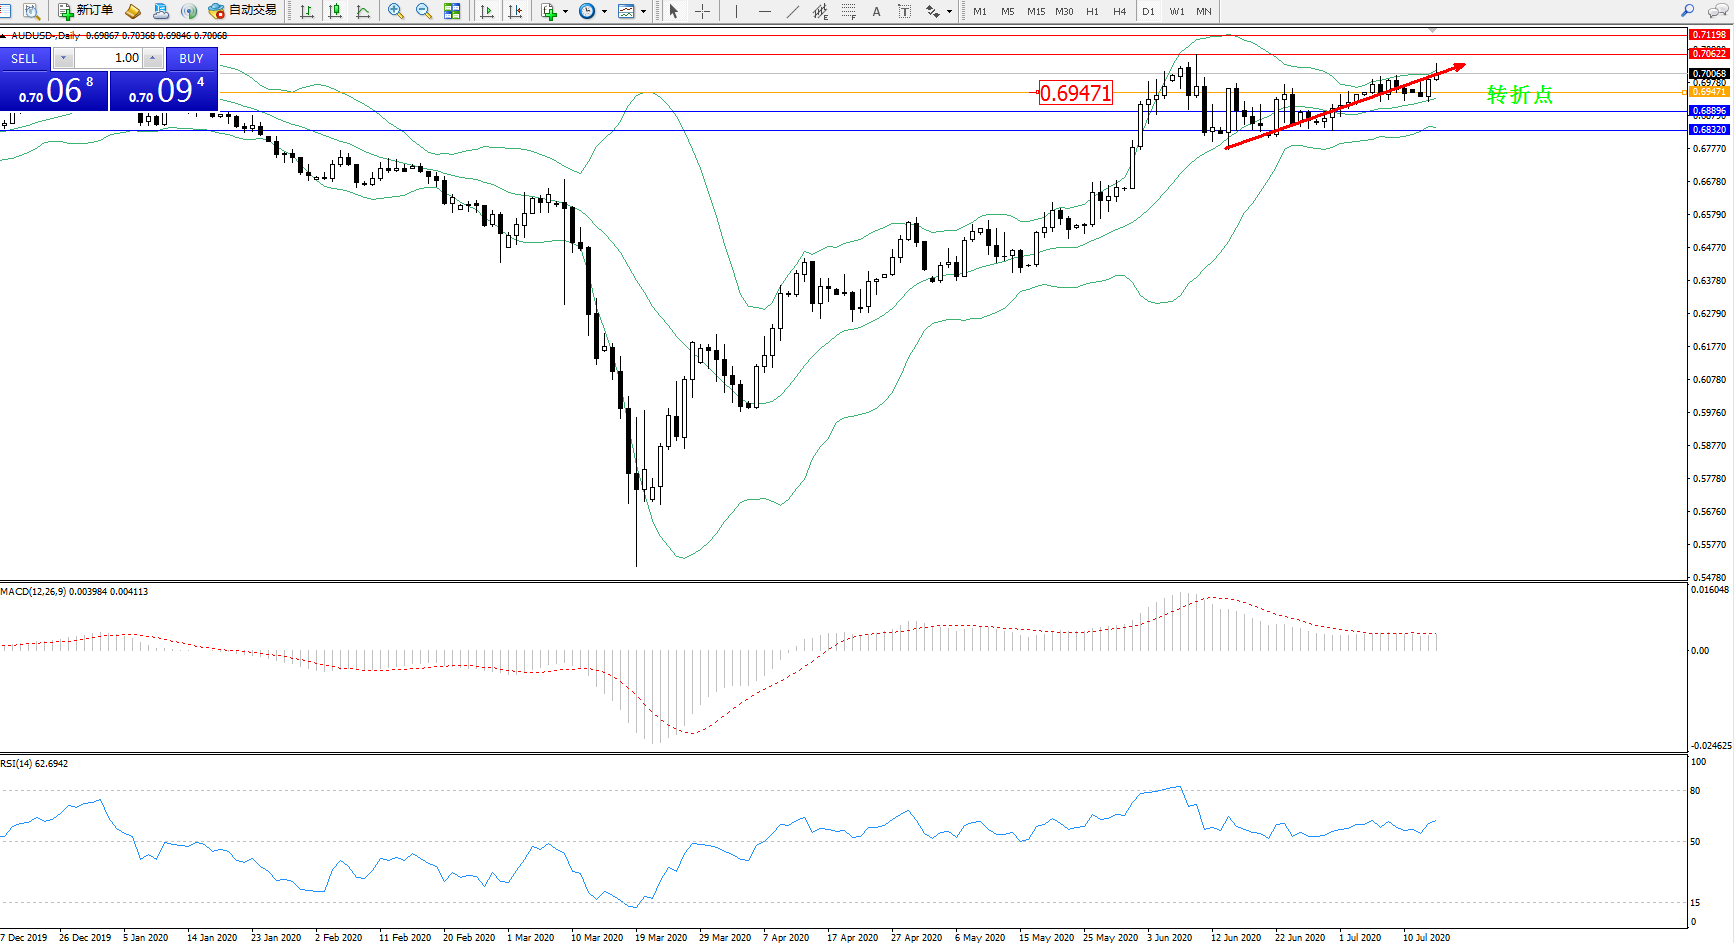Viewport: 1734px width, 943px height.
Task: Select the crosshair tool
Action: tap(703, 11)
